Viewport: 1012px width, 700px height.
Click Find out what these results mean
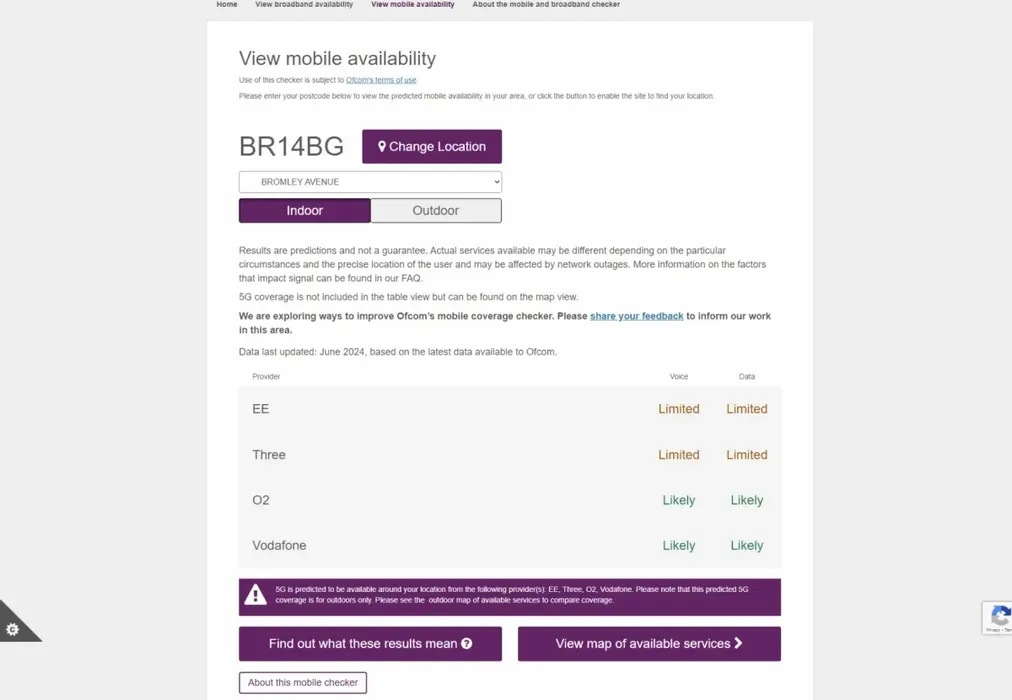tap(370, 644)
